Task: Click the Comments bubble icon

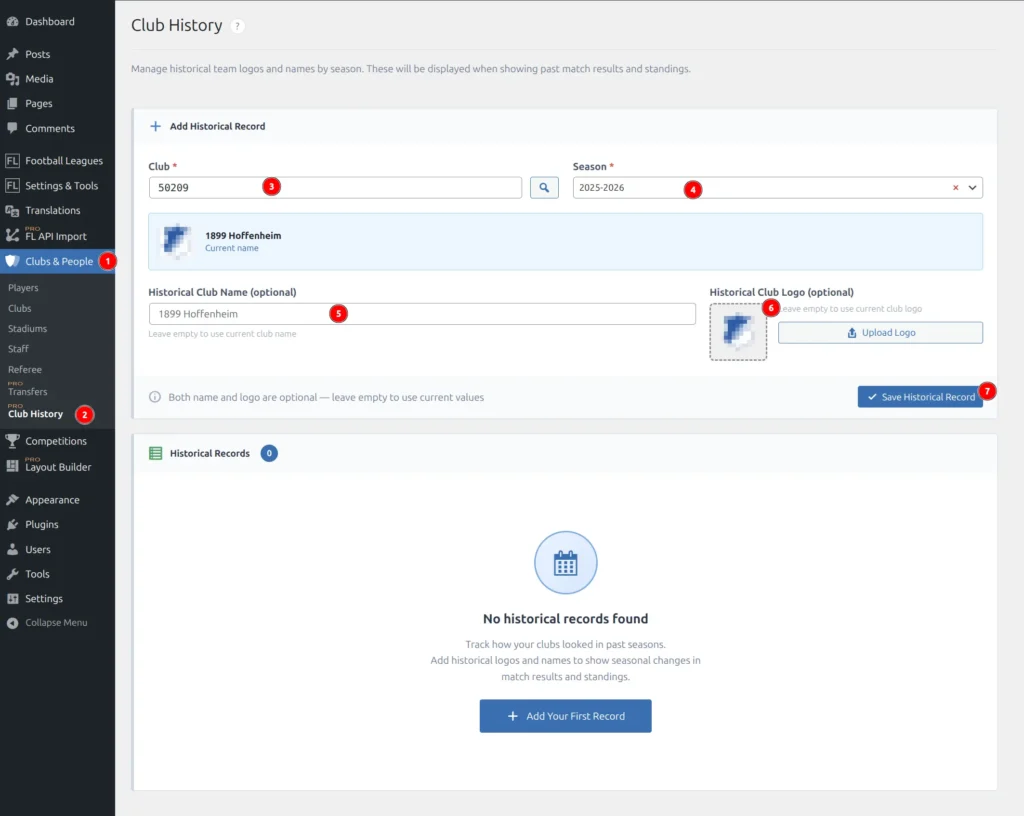Action: pyautogui.click(x=12, y=128)
